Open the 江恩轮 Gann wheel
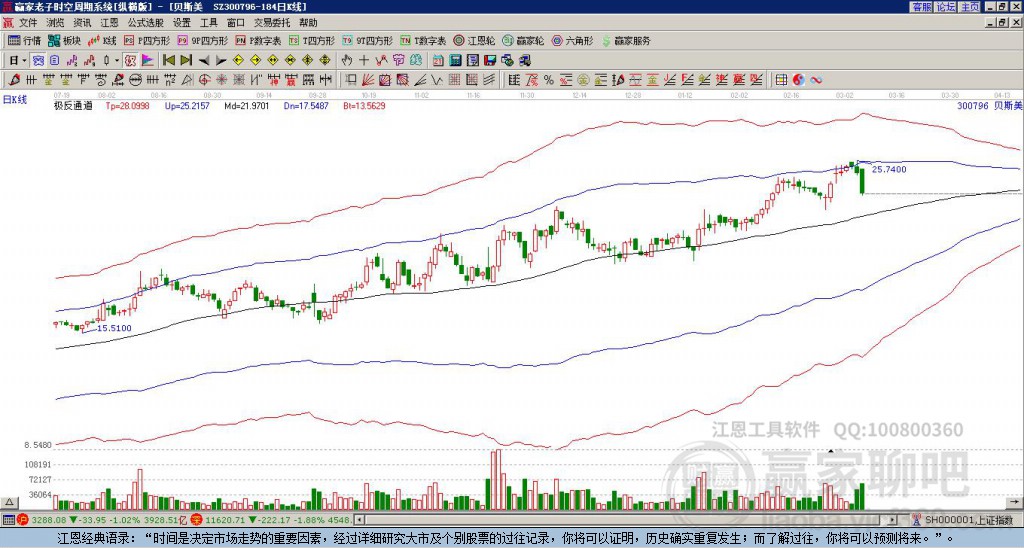 pos(475,40)
